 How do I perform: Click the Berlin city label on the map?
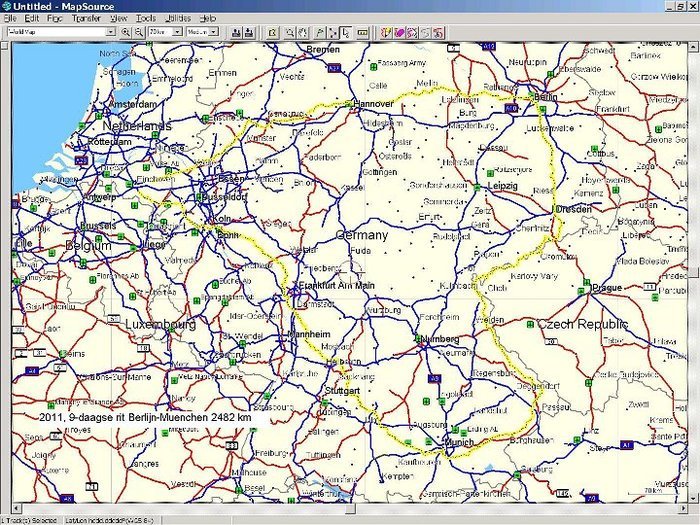point(546,97)
